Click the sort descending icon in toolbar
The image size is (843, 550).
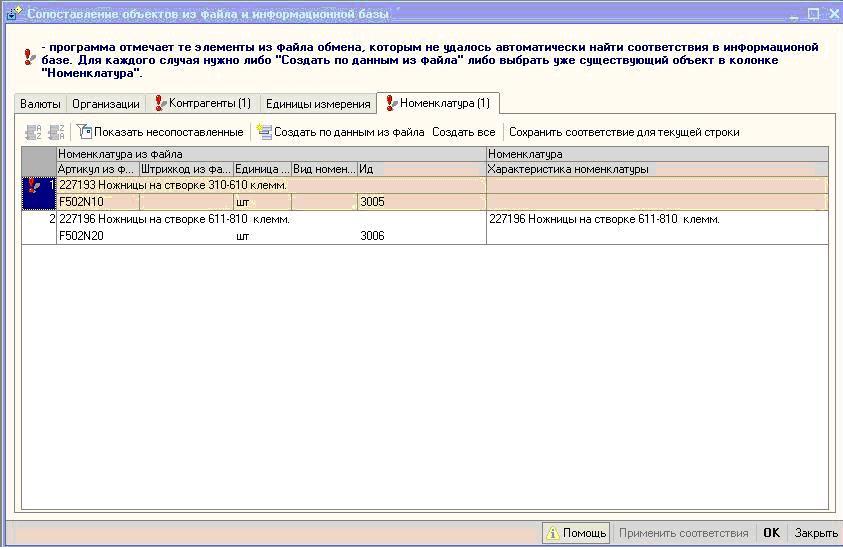(x=55, y=132)
